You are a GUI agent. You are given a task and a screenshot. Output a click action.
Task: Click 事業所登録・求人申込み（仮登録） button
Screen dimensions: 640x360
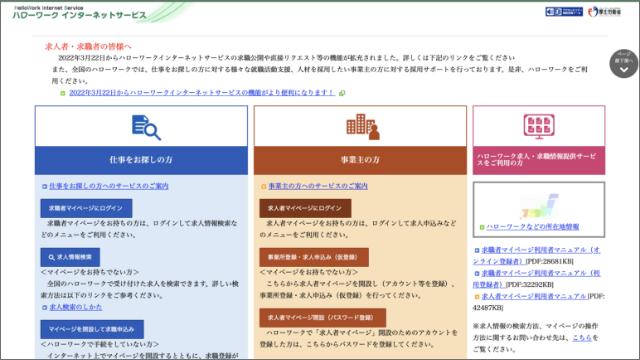(314, 257)
